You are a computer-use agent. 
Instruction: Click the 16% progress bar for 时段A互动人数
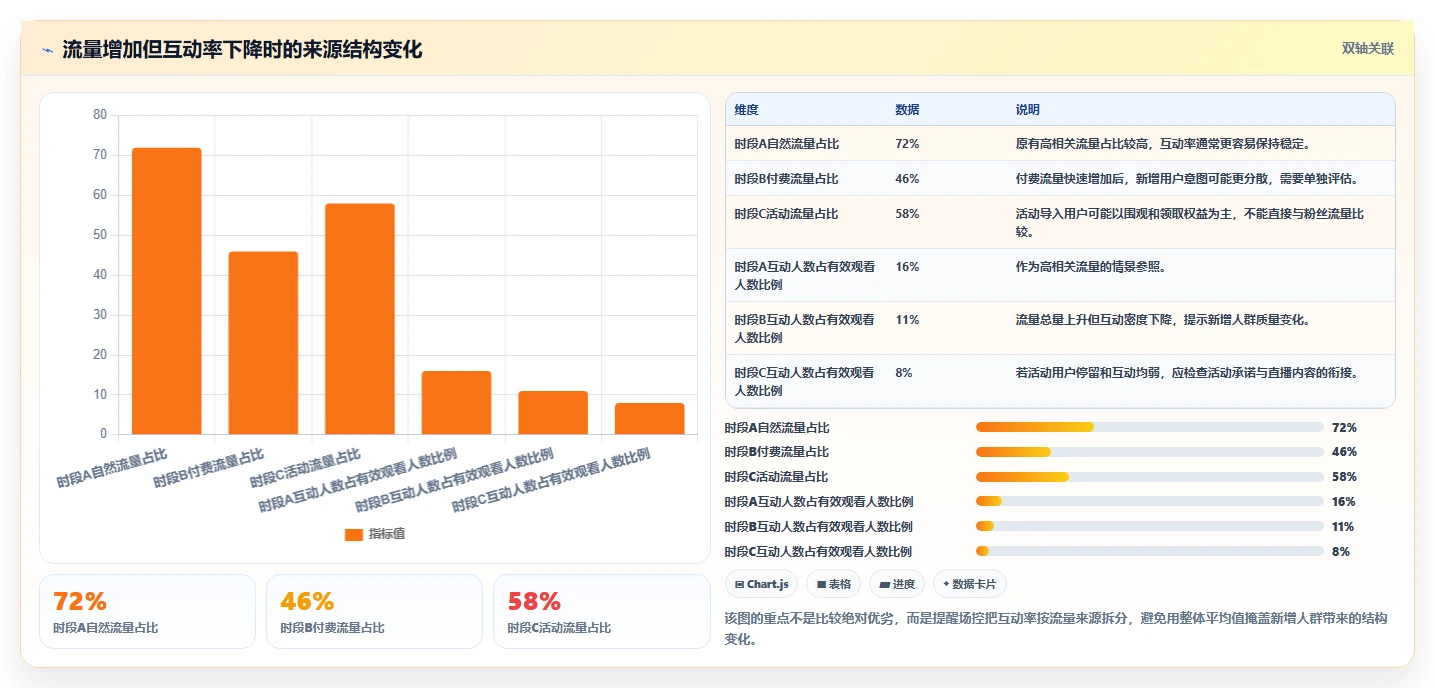pyautogui.click(x=1150, y=502)
